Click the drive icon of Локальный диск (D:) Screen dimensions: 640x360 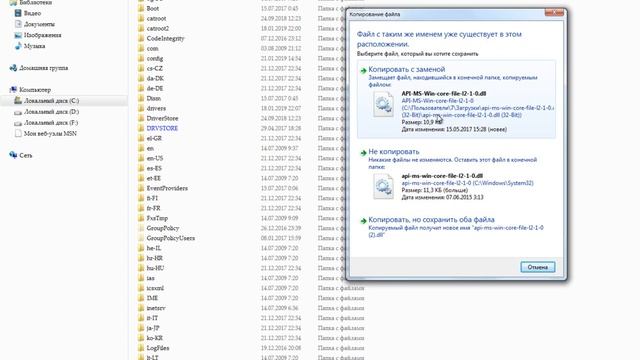click(x=18, y=112)
